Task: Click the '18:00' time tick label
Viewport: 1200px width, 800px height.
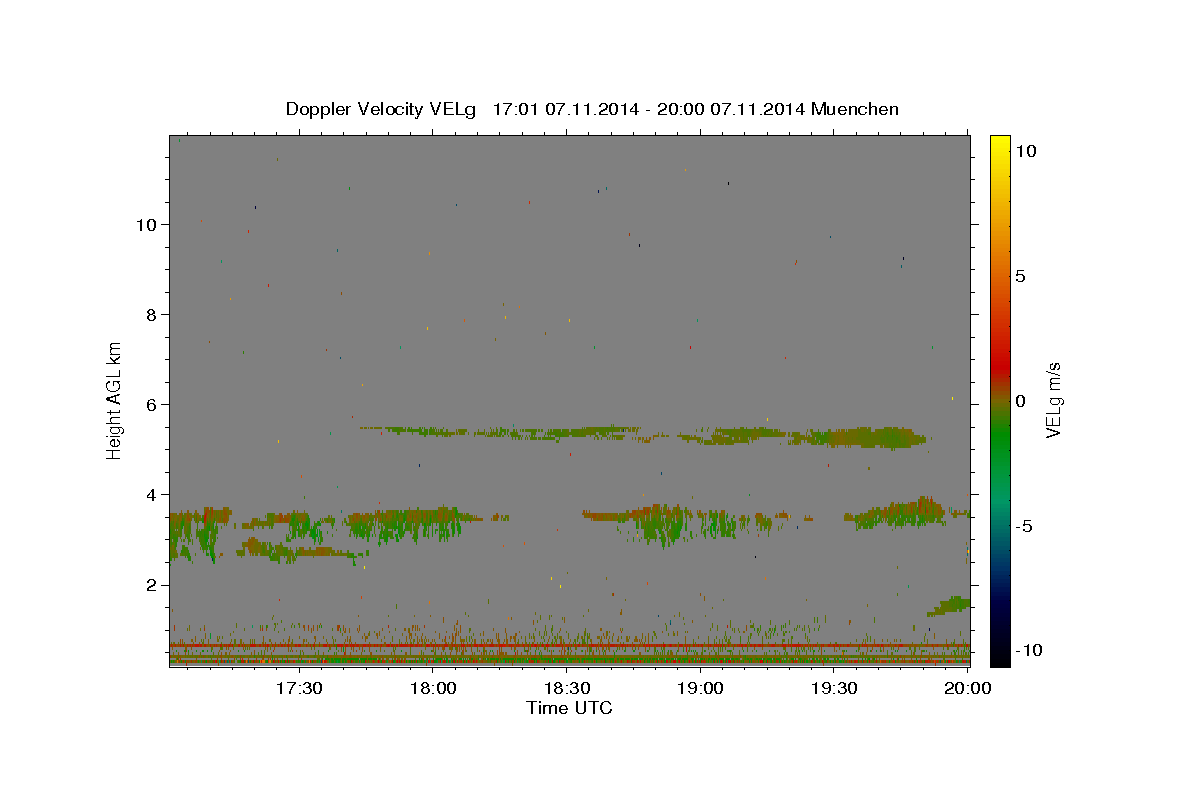Action: (433, 688)
